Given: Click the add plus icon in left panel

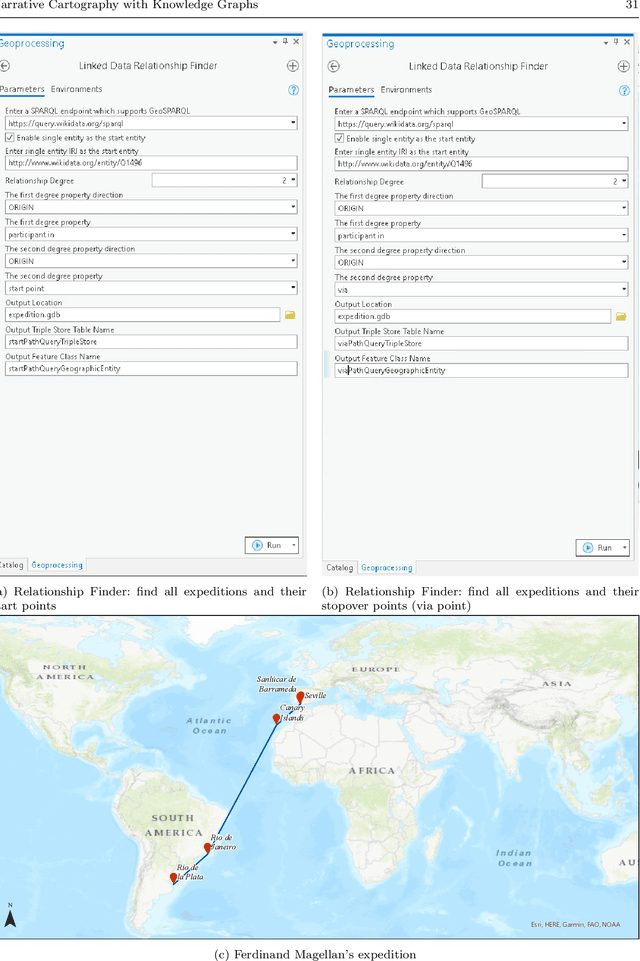Looking at the screenshot, I should (x=293, y=66).
